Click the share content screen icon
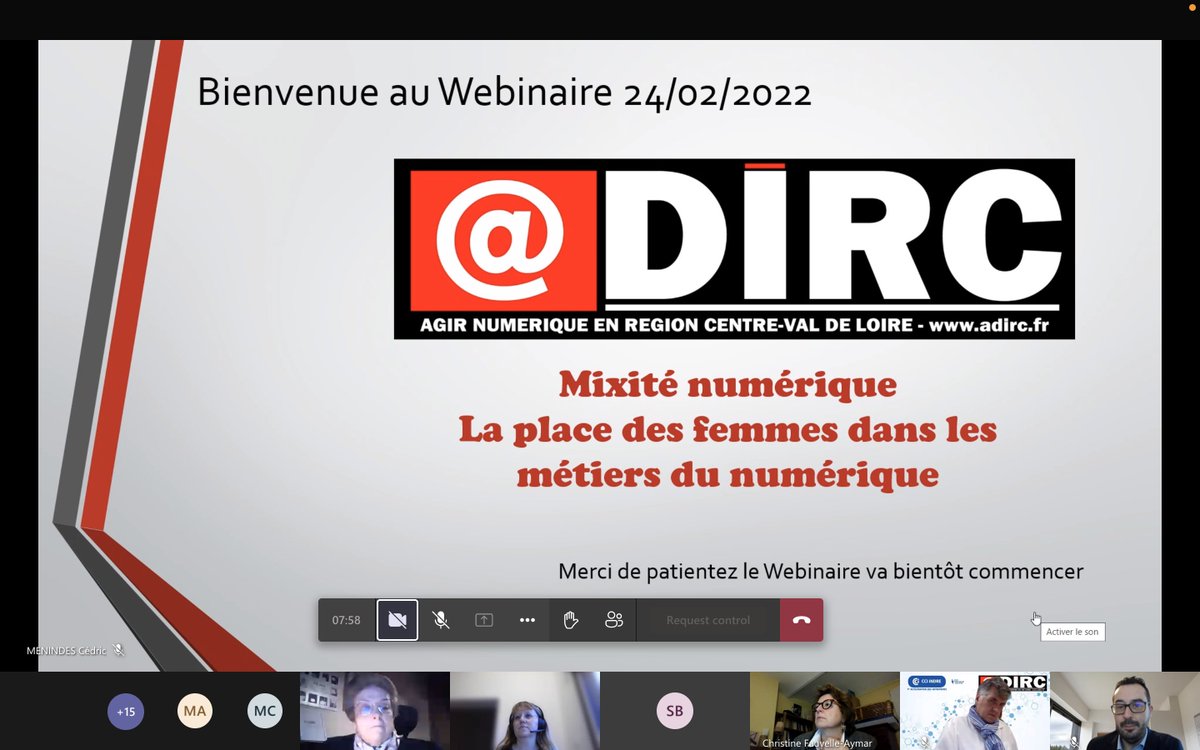Screen dimensions: 1200x750 click(484, 620)
